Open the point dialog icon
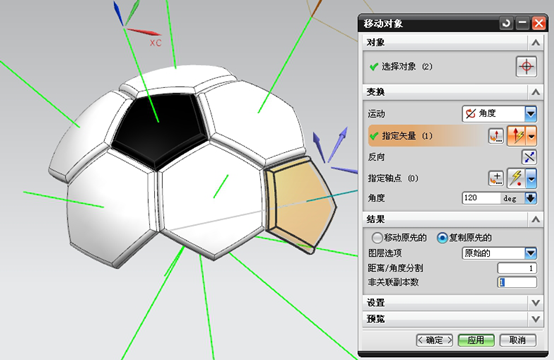The image size is (554, 360). click(x=496, y=178)
